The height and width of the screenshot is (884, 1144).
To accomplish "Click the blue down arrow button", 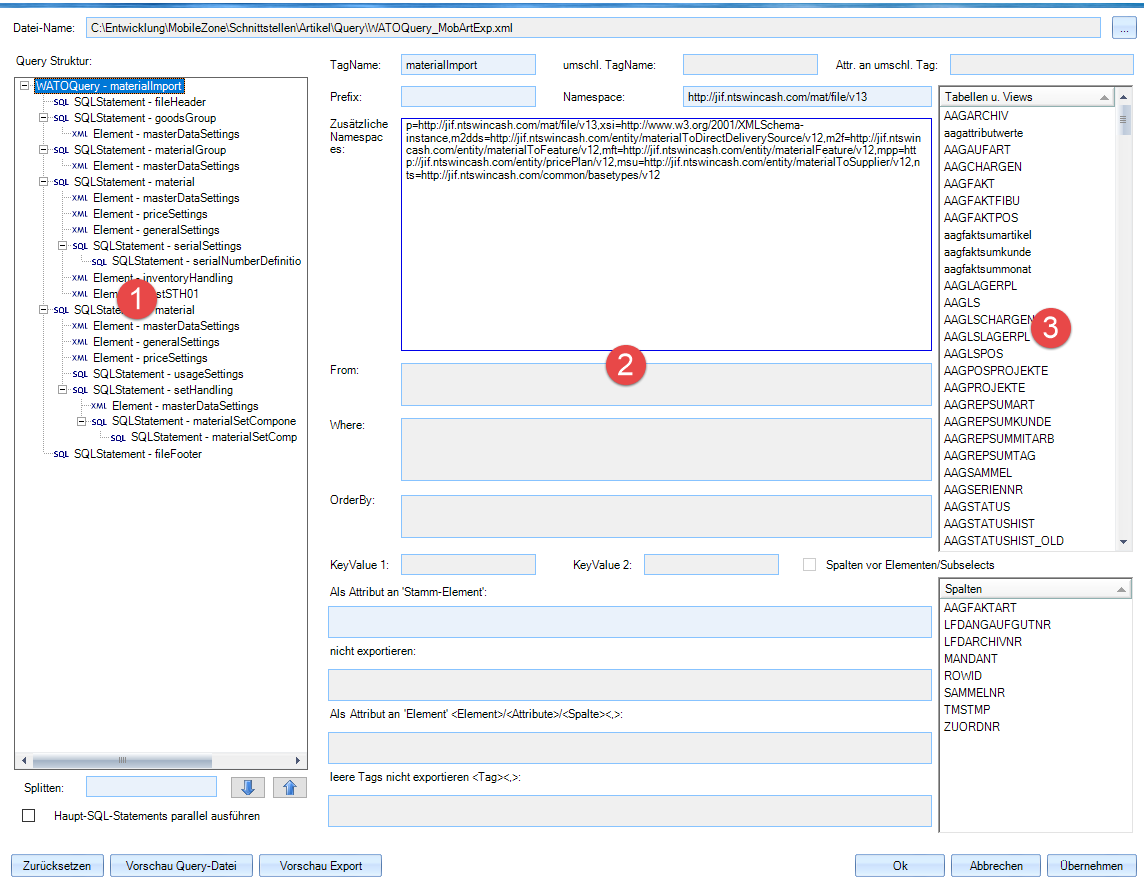I will [x=247, y=788].
